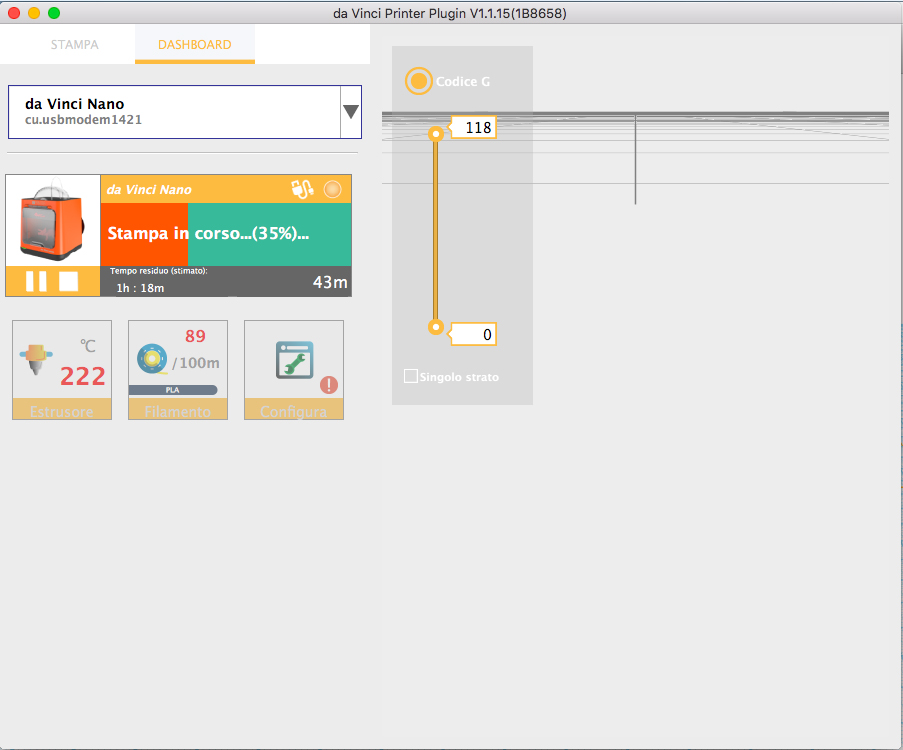Click the remaining filament value 89
The height and width of the screenshot is (750, 903).
(x=195, y=336)
